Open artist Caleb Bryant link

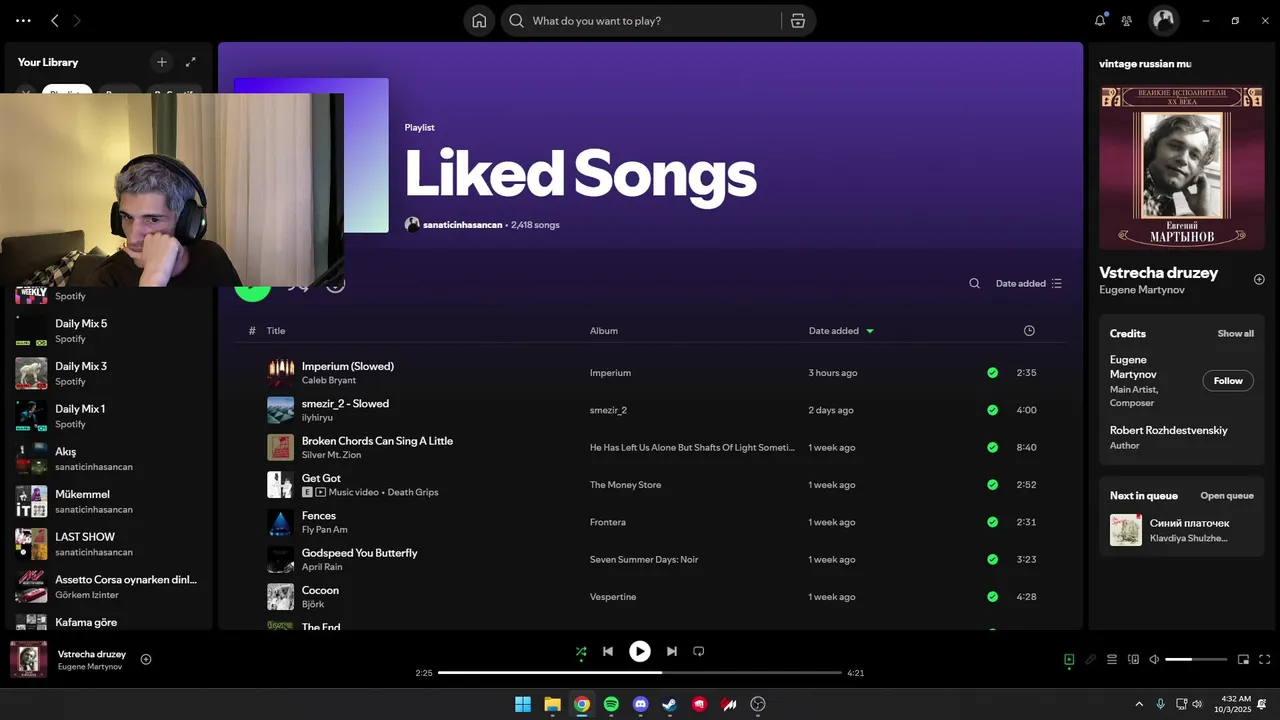click(x=329, y=380)
